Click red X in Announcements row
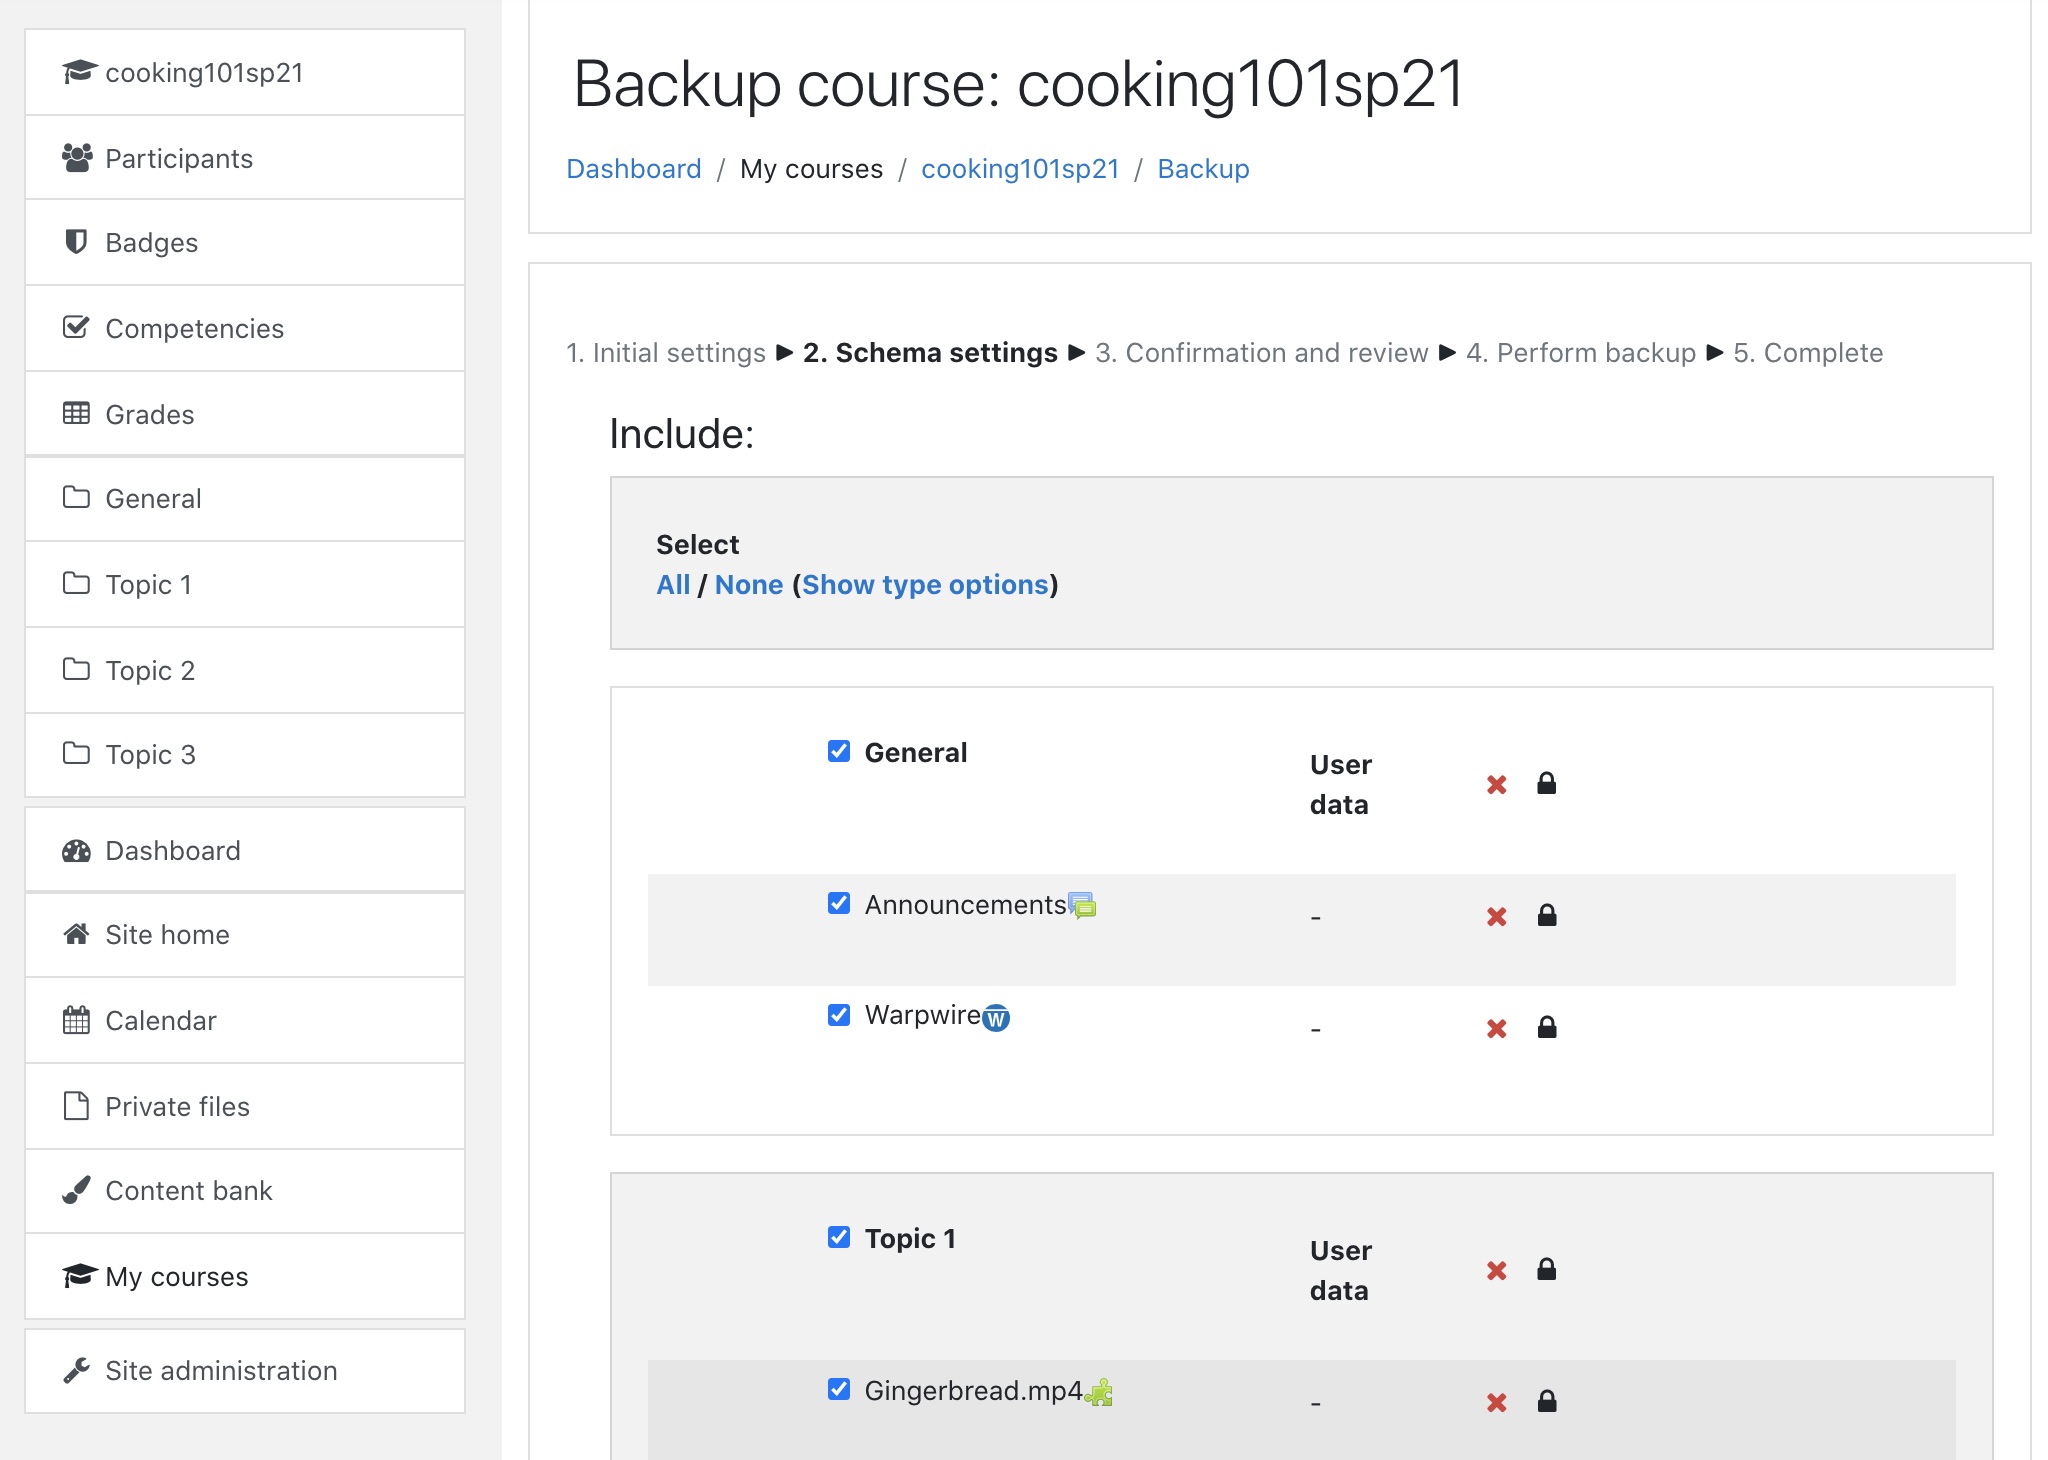The height and width of the screenshot is (1460, 2048). click(x=1496, y=916)
